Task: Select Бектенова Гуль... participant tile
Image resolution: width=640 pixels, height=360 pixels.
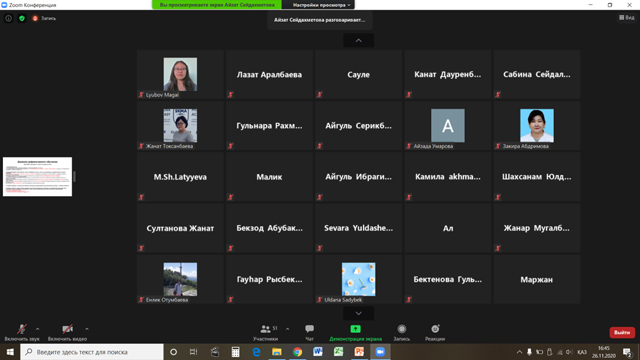Action: click(448, 279)
